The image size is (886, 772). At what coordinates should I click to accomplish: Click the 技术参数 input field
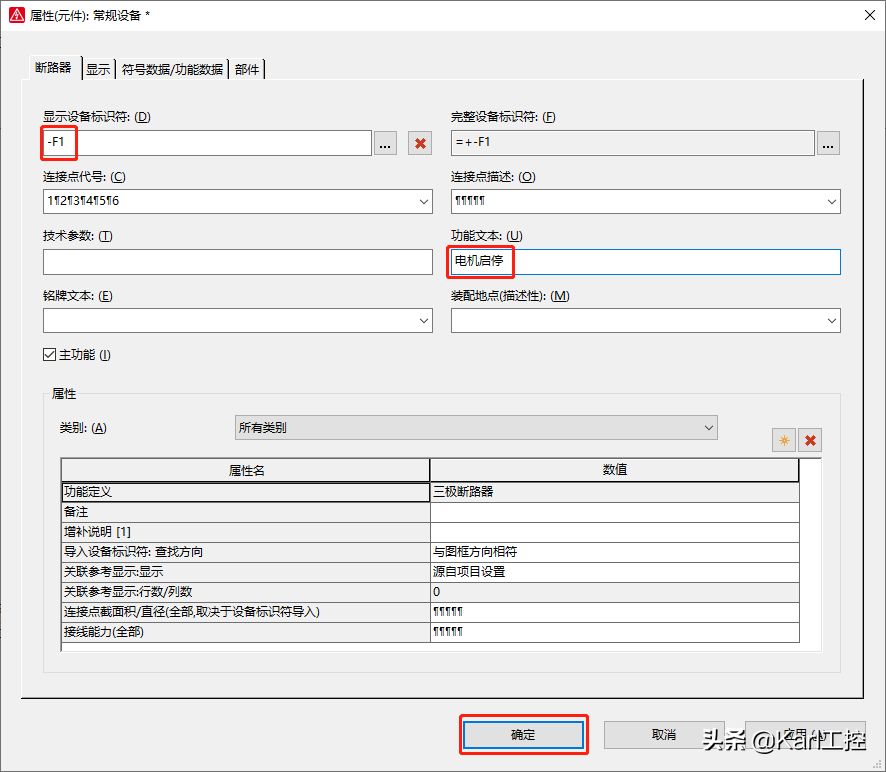point(237,262)
